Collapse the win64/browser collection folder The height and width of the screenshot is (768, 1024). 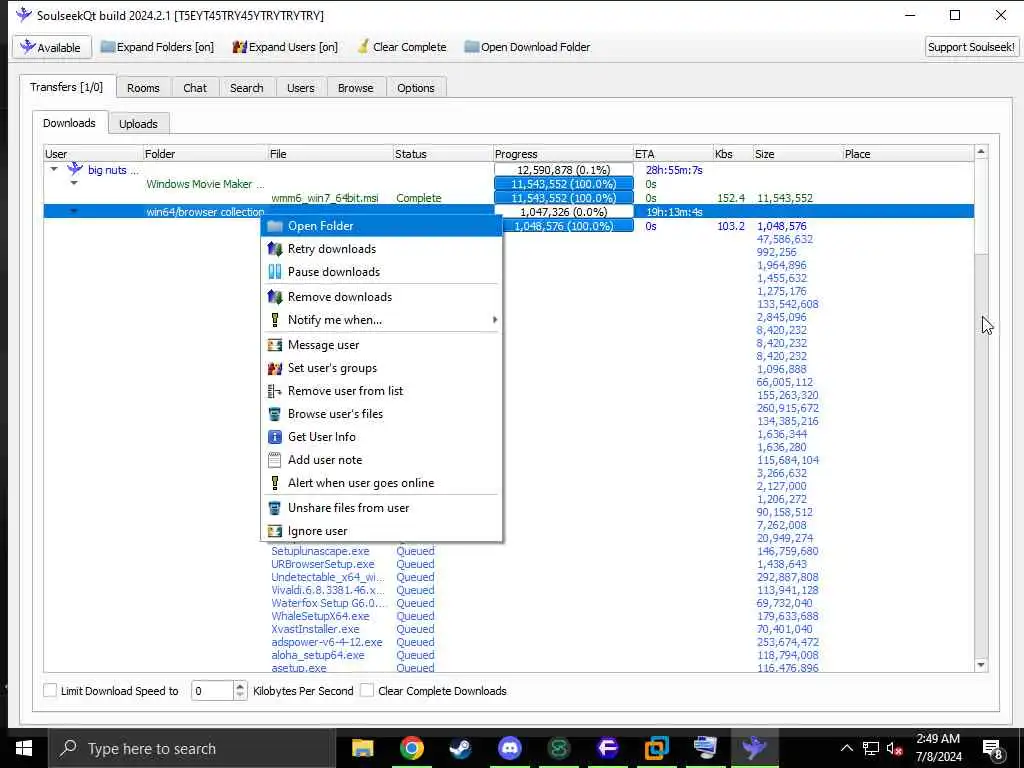pos(74,212)
